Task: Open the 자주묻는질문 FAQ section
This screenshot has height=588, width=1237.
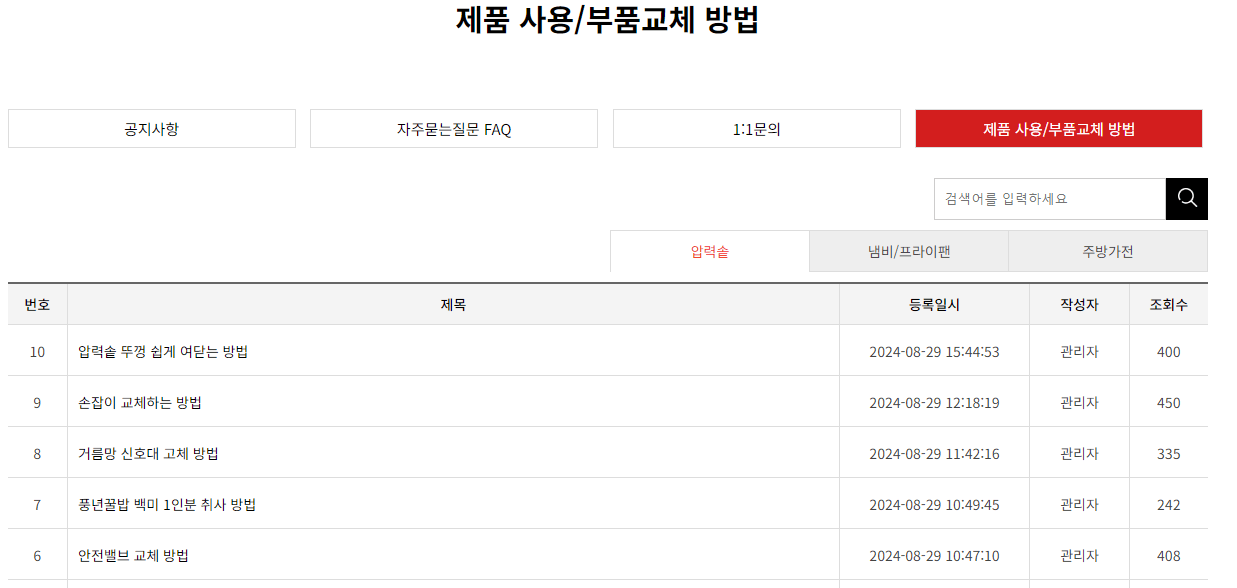Action: pyautogui.click(x=453, y=128)
